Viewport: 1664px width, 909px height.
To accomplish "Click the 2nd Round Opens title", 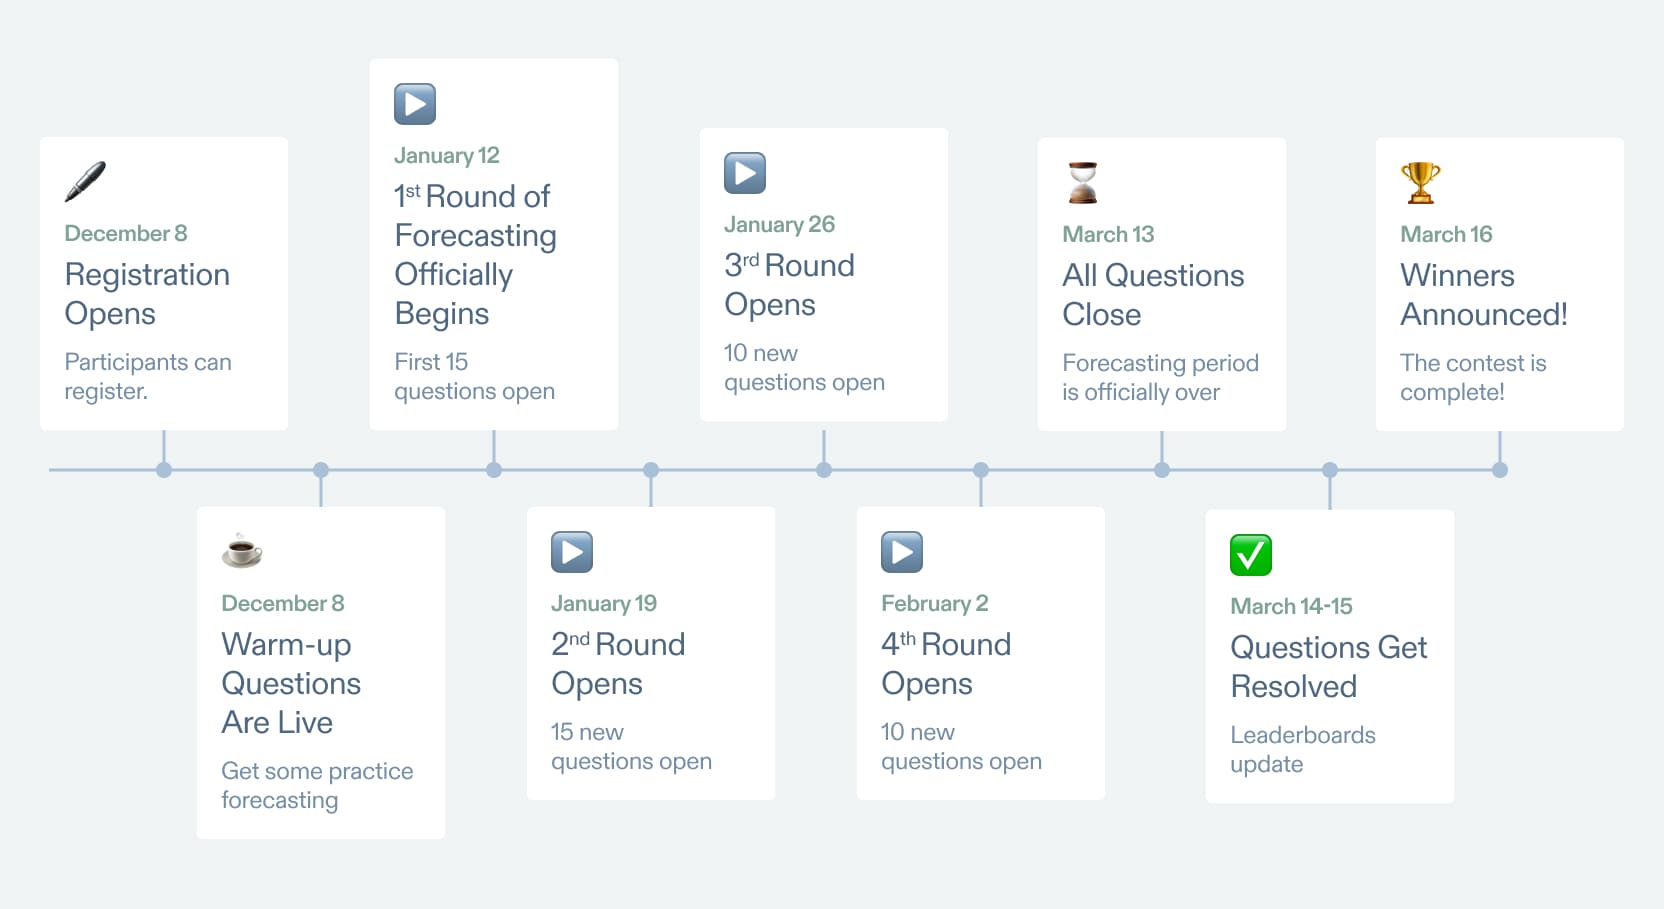I will pyautogui.click(x=618, y=664).
